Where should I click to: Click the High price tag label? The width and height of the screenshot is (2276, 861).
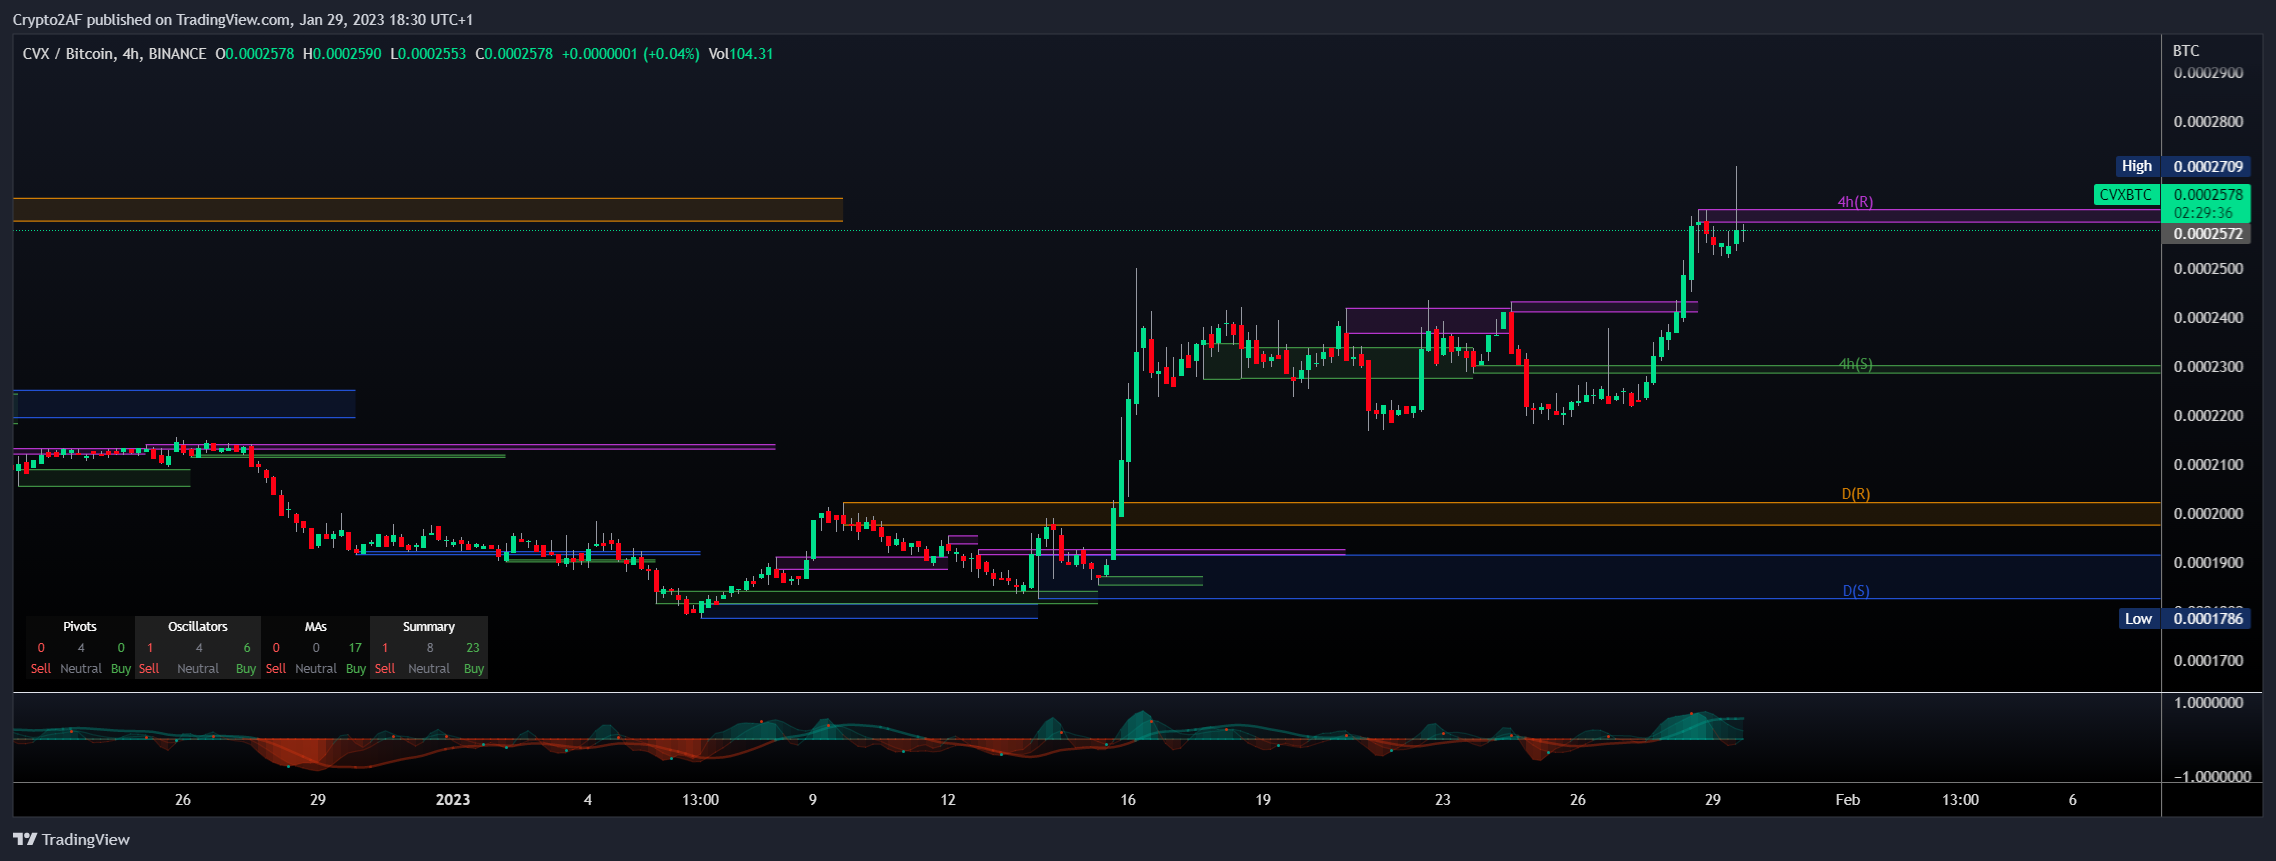tap(2137, 166)
